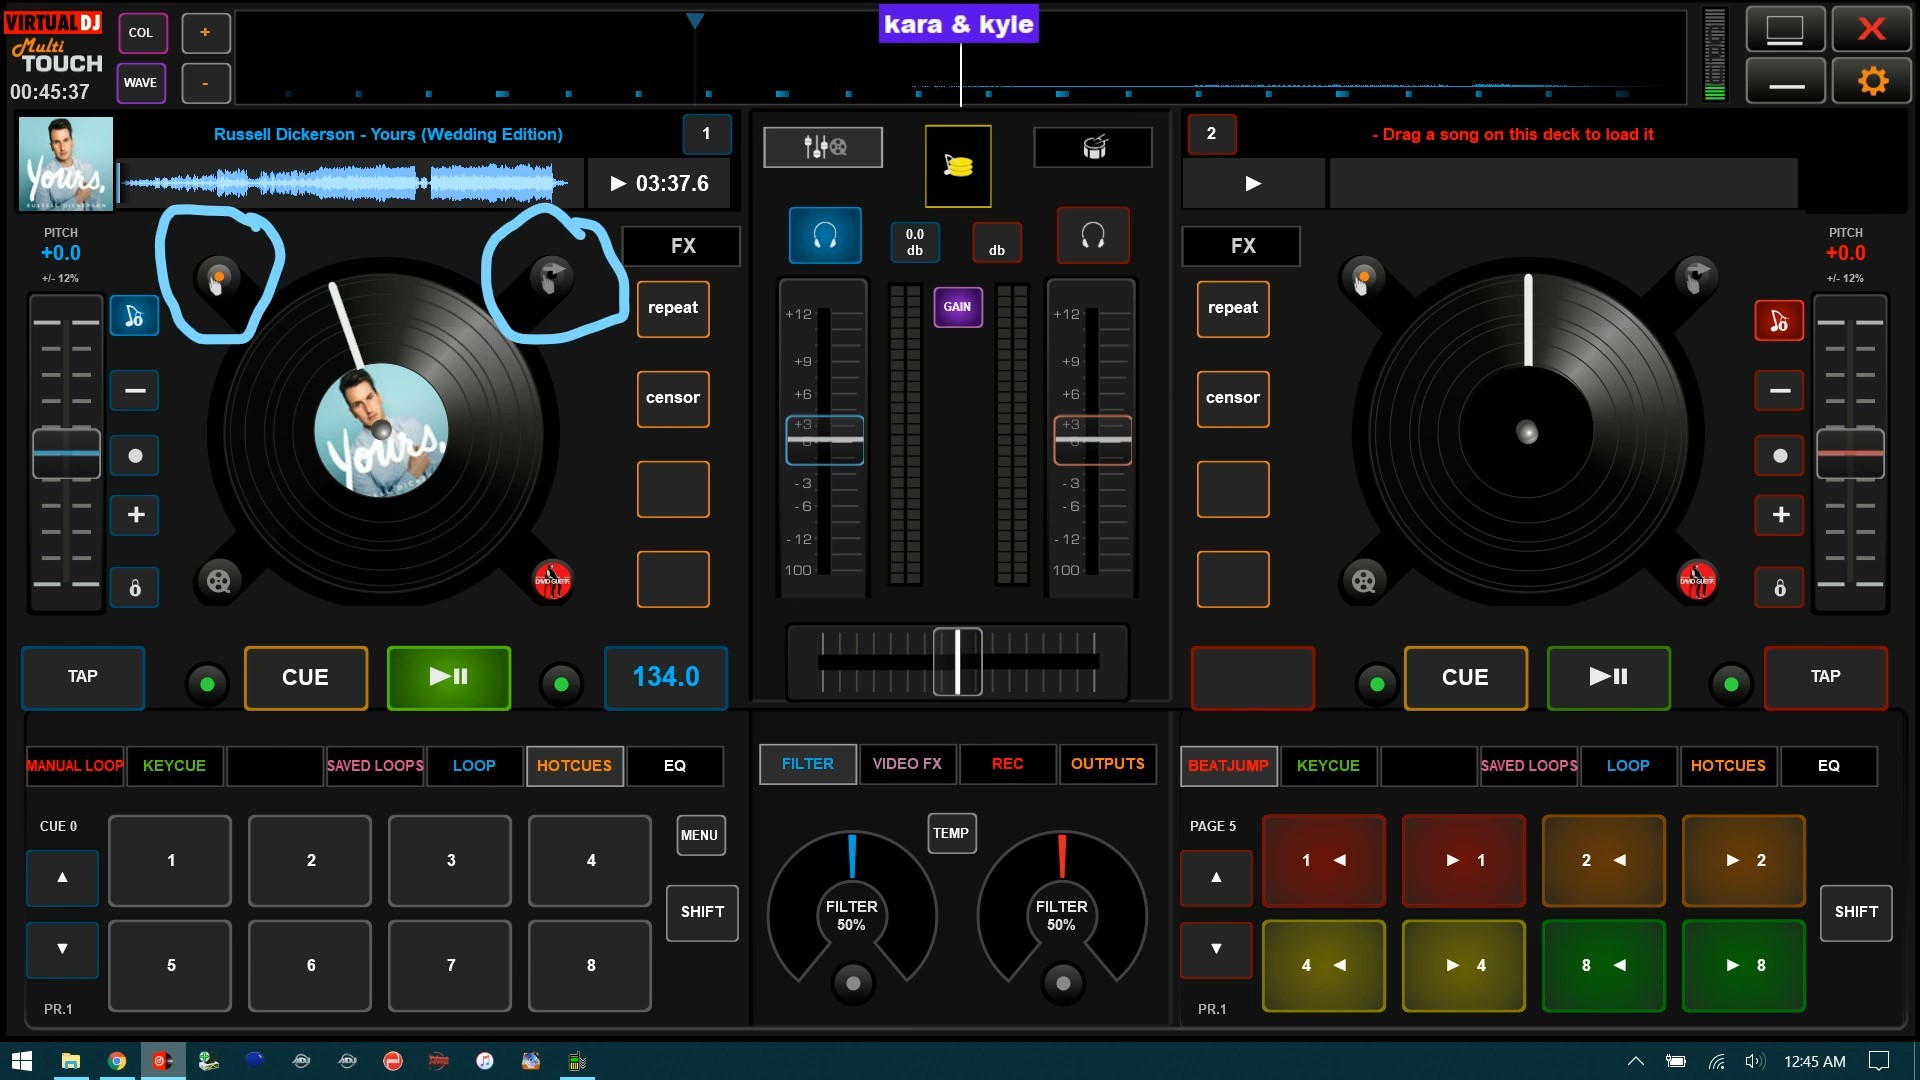Toggle deck 1 repeat effect
This screenshot has height=1080, width=1920.
pyautogui.click(x=673, y=308)
